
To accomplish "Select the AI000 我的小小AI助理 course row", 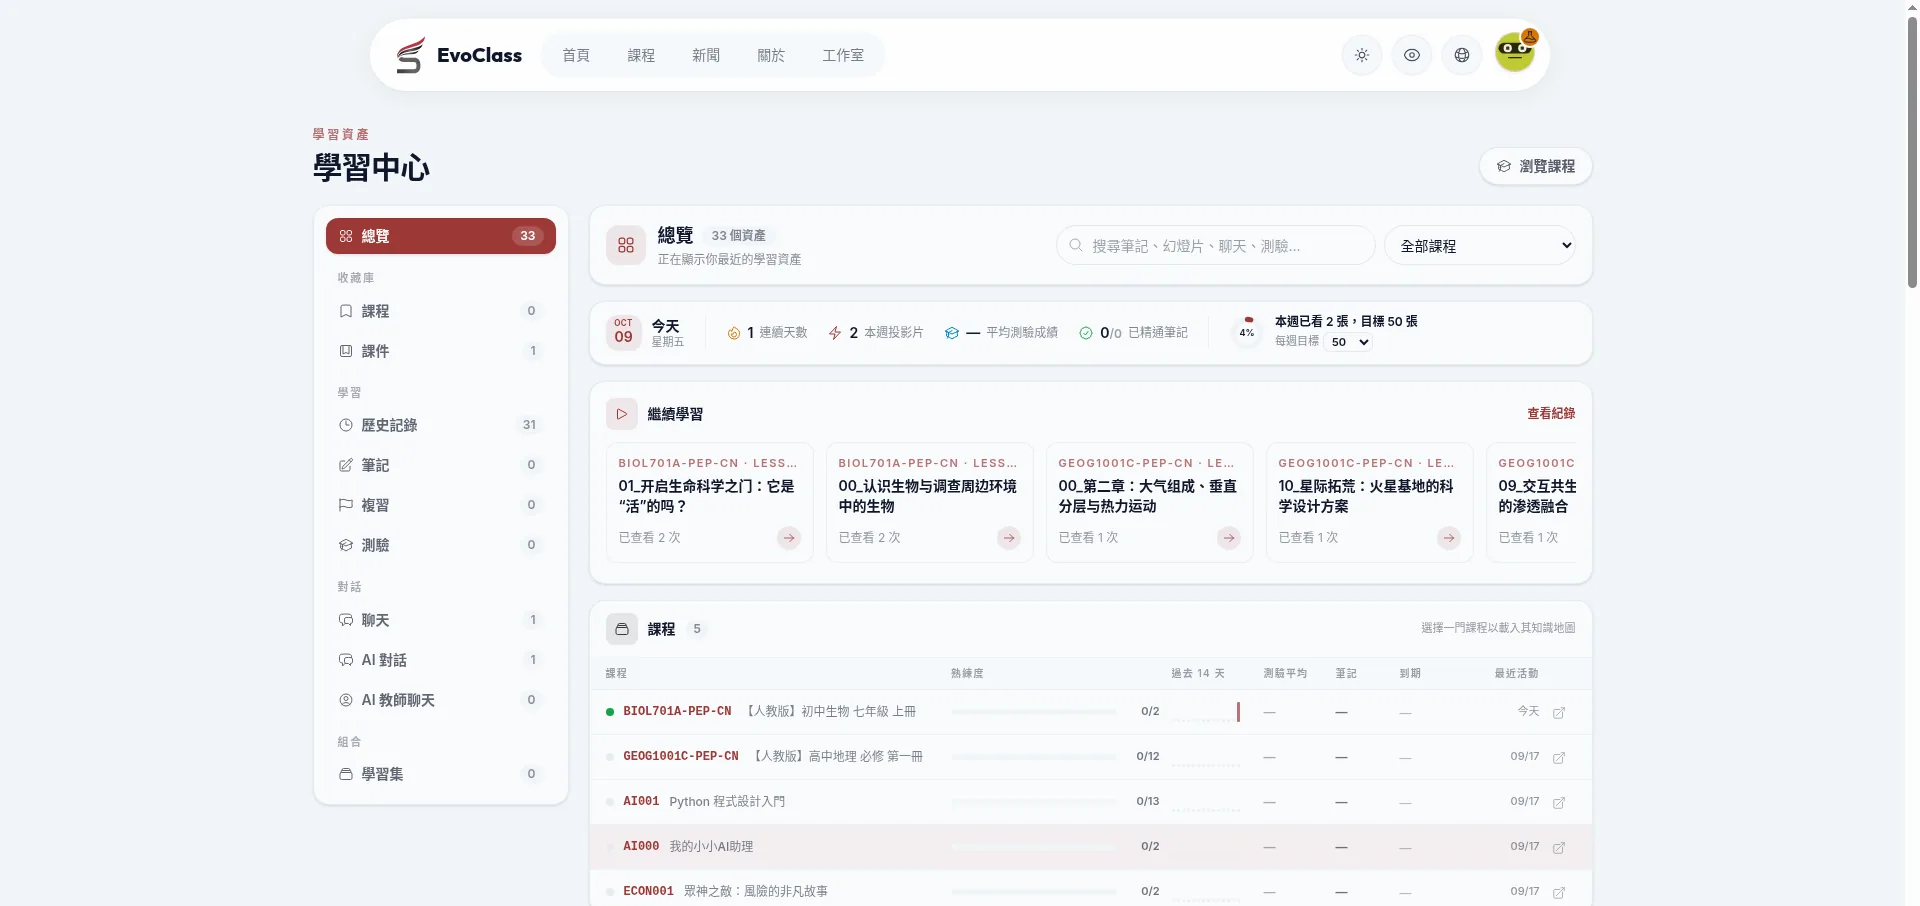I will [1091, 847].
